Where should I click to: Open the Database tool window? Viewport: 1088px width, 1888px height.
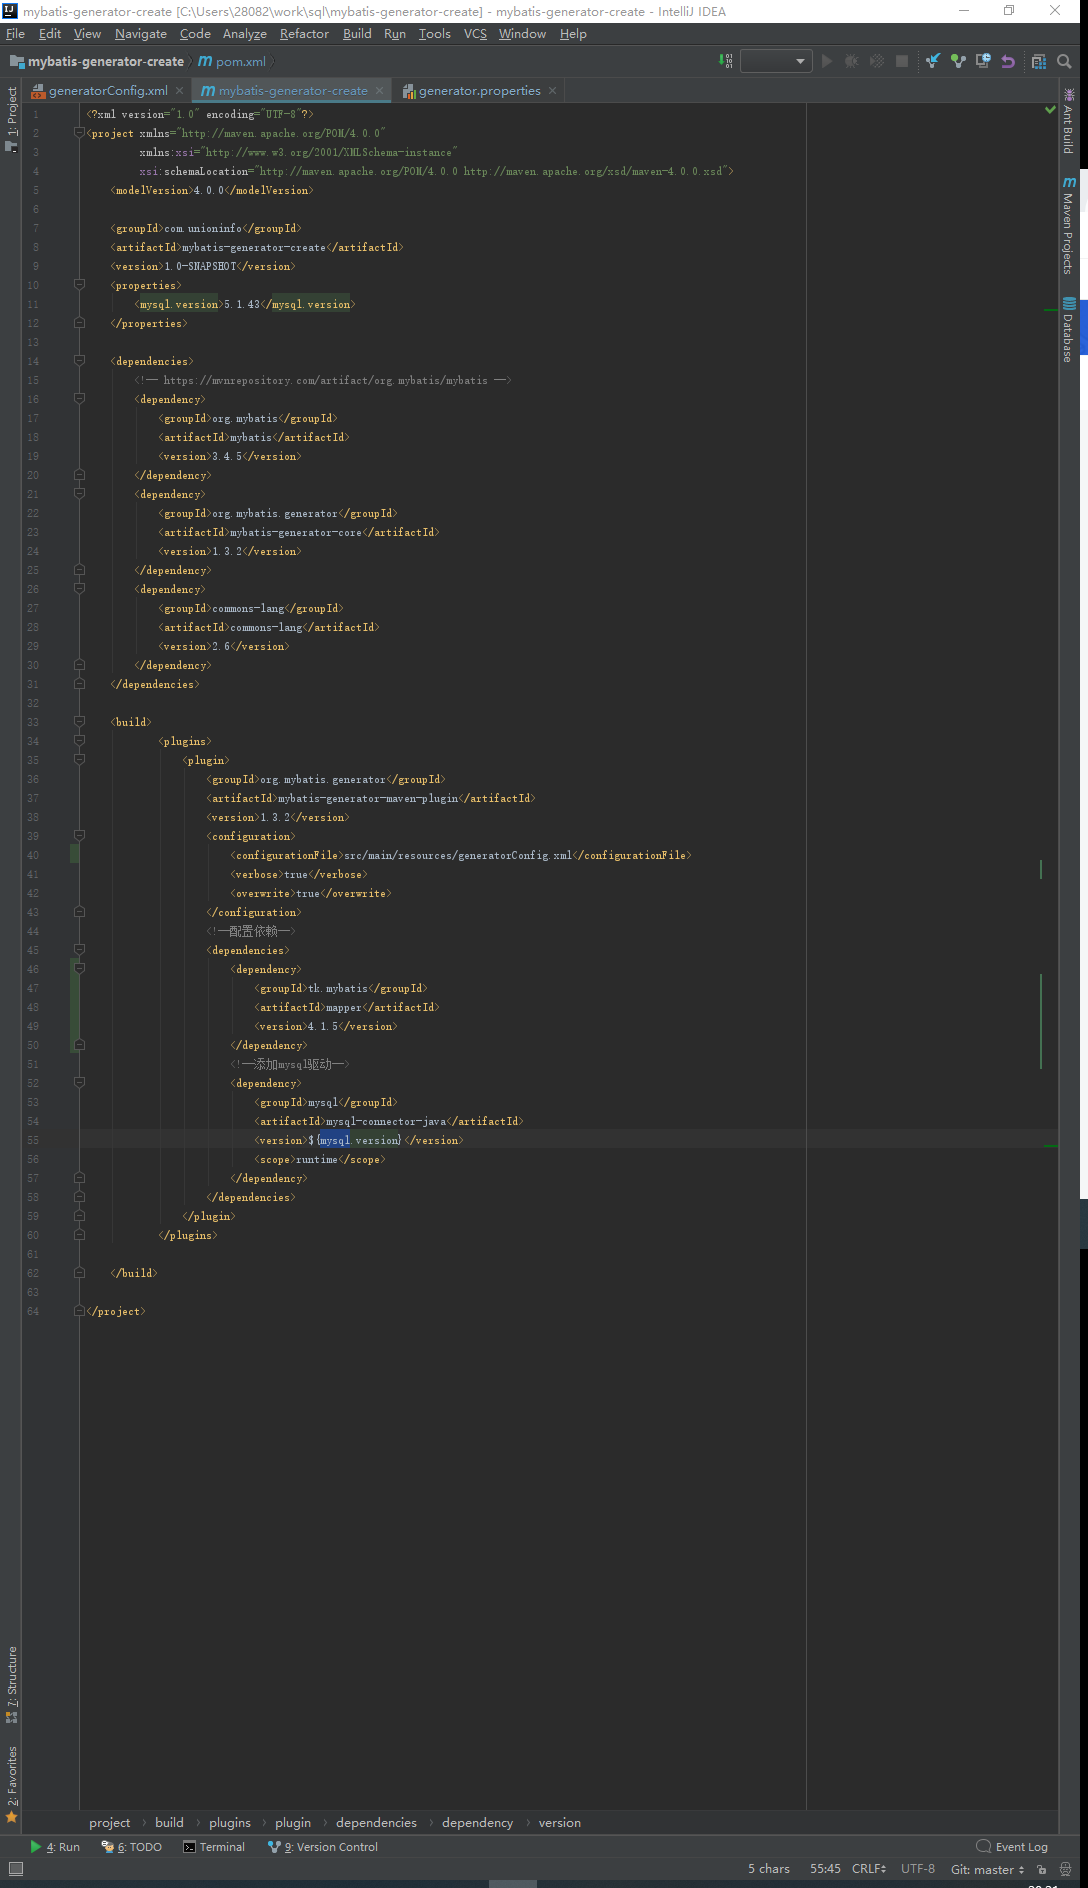point(1069,330)
